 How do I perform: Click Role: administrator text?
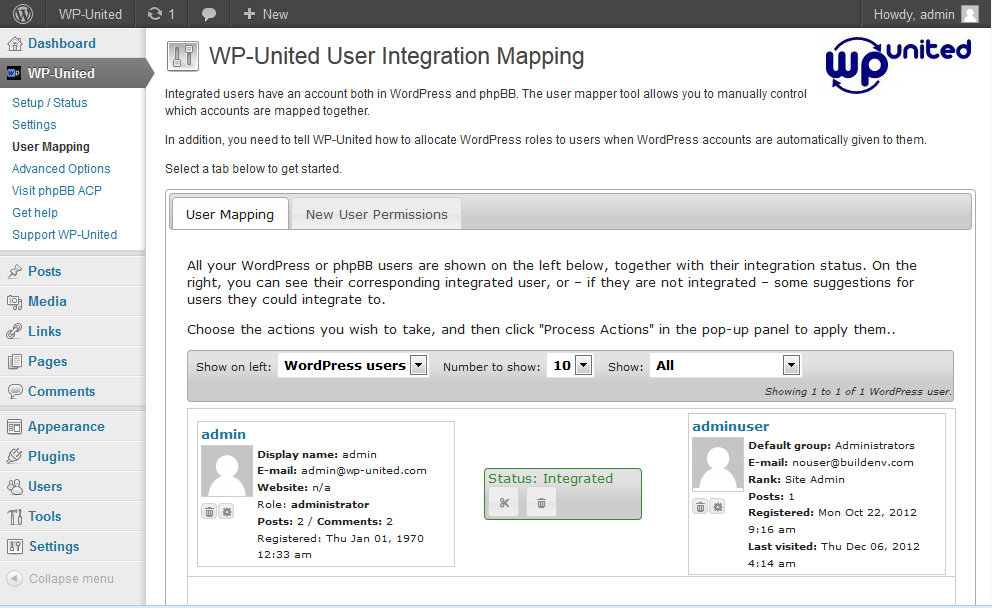(313, 504)
